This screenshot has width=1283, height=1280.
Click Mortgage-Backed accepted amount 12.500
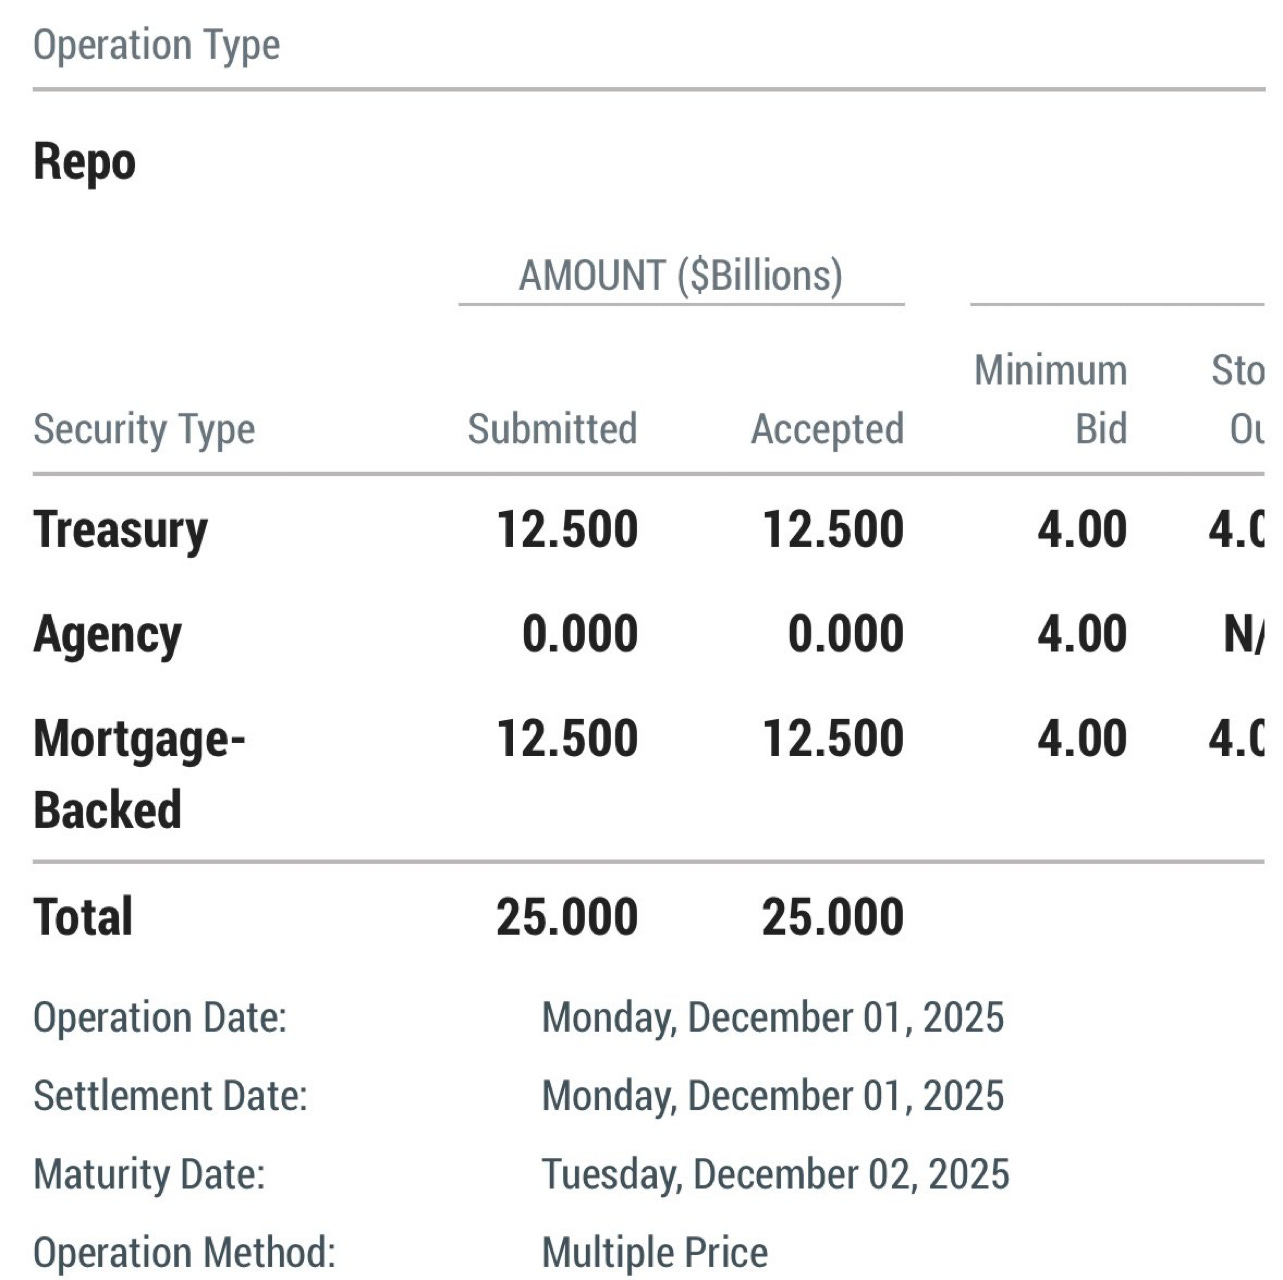[x=833, y=739]
